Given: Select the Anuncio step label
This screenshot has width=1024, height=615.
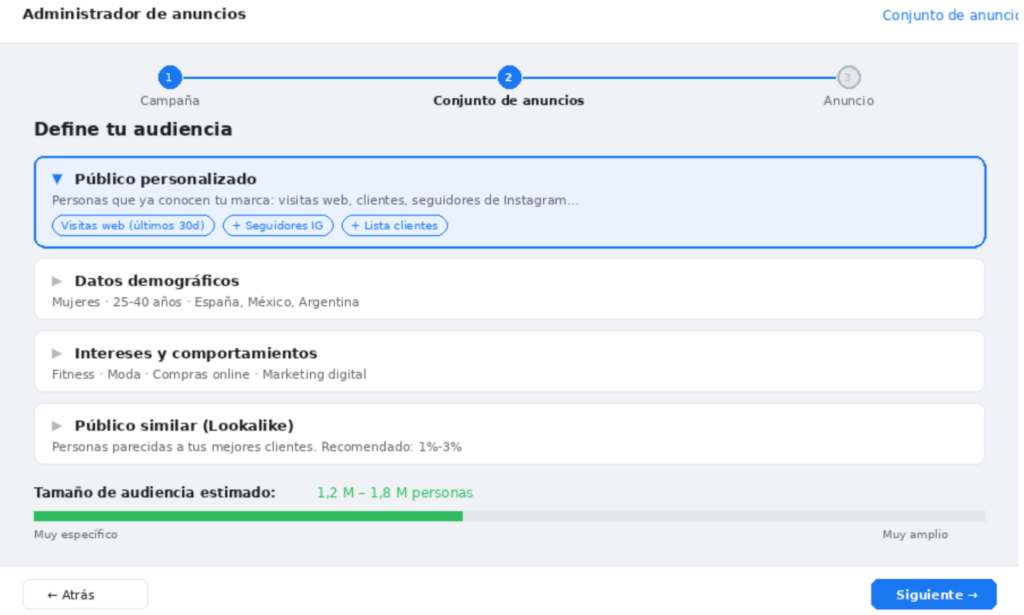Looking at the screenshot, I should click(848, 101).
